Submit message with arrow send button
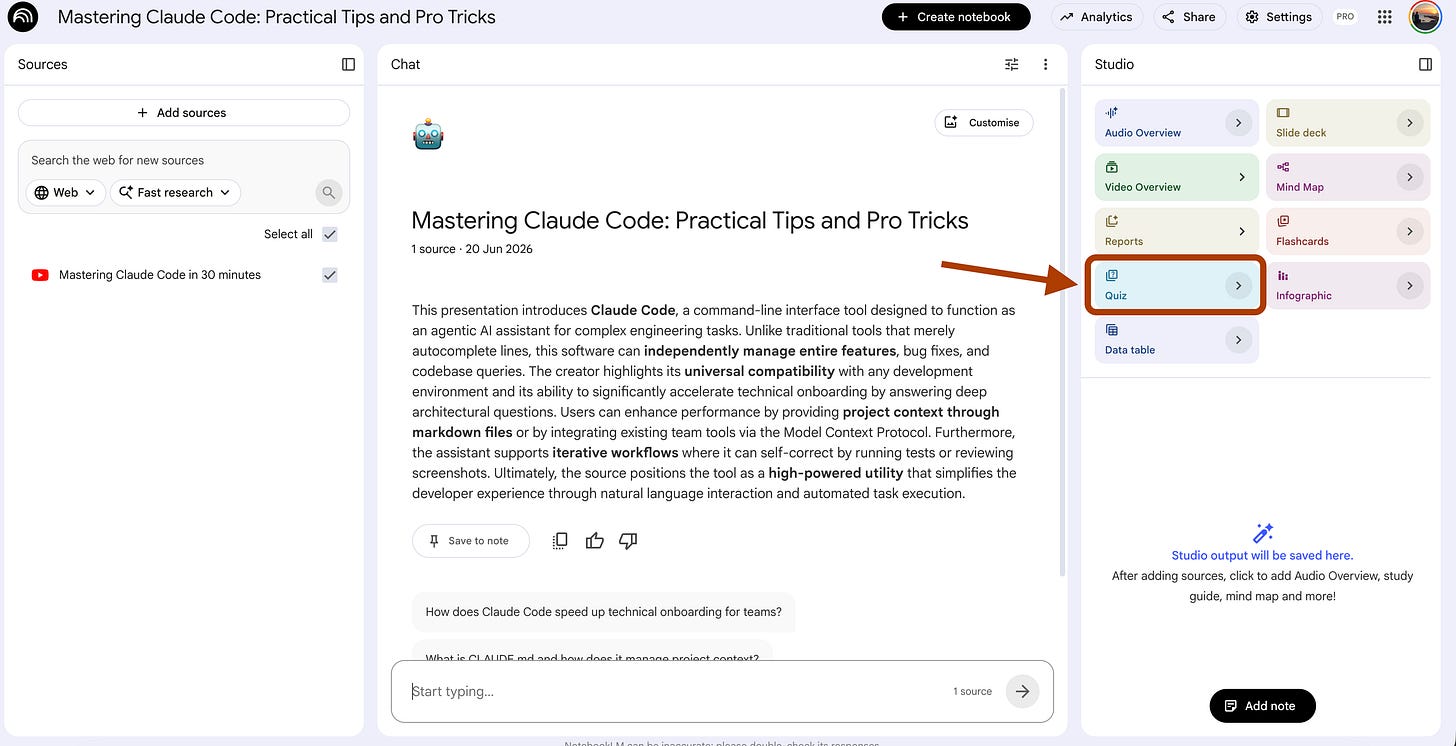 pos(1022,691)
